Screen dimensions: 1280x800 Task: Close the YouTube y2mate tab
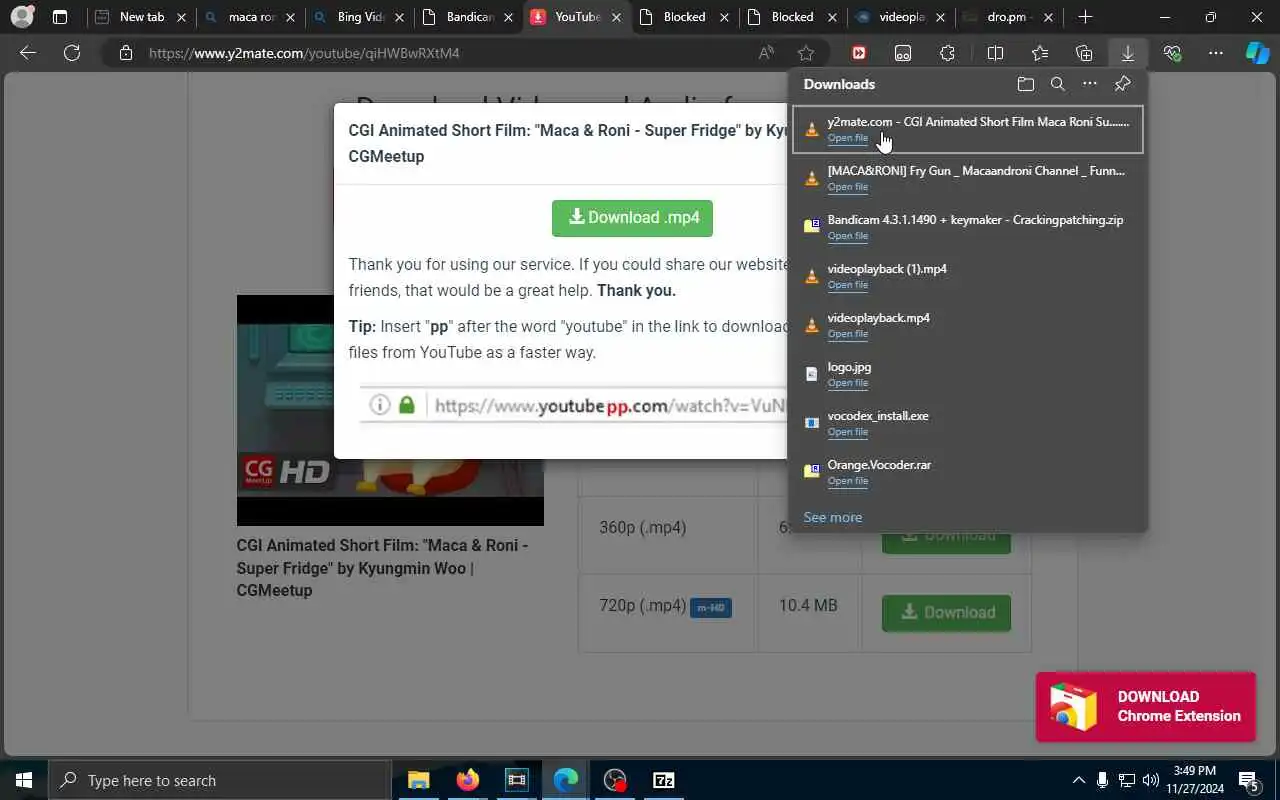tap(617, 17)
